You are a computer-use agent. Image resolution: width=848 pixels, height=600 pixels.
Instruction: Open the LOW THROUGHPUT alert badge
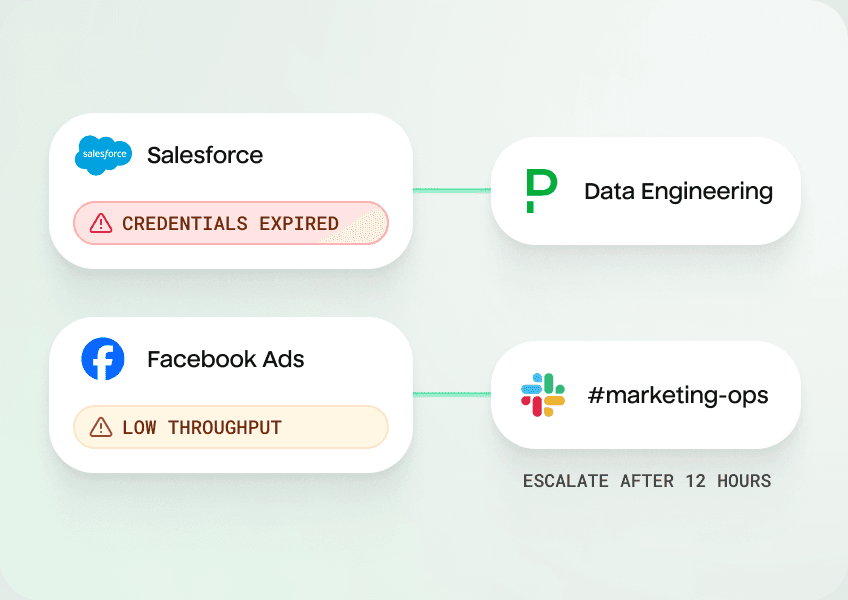tap(230, 428)
